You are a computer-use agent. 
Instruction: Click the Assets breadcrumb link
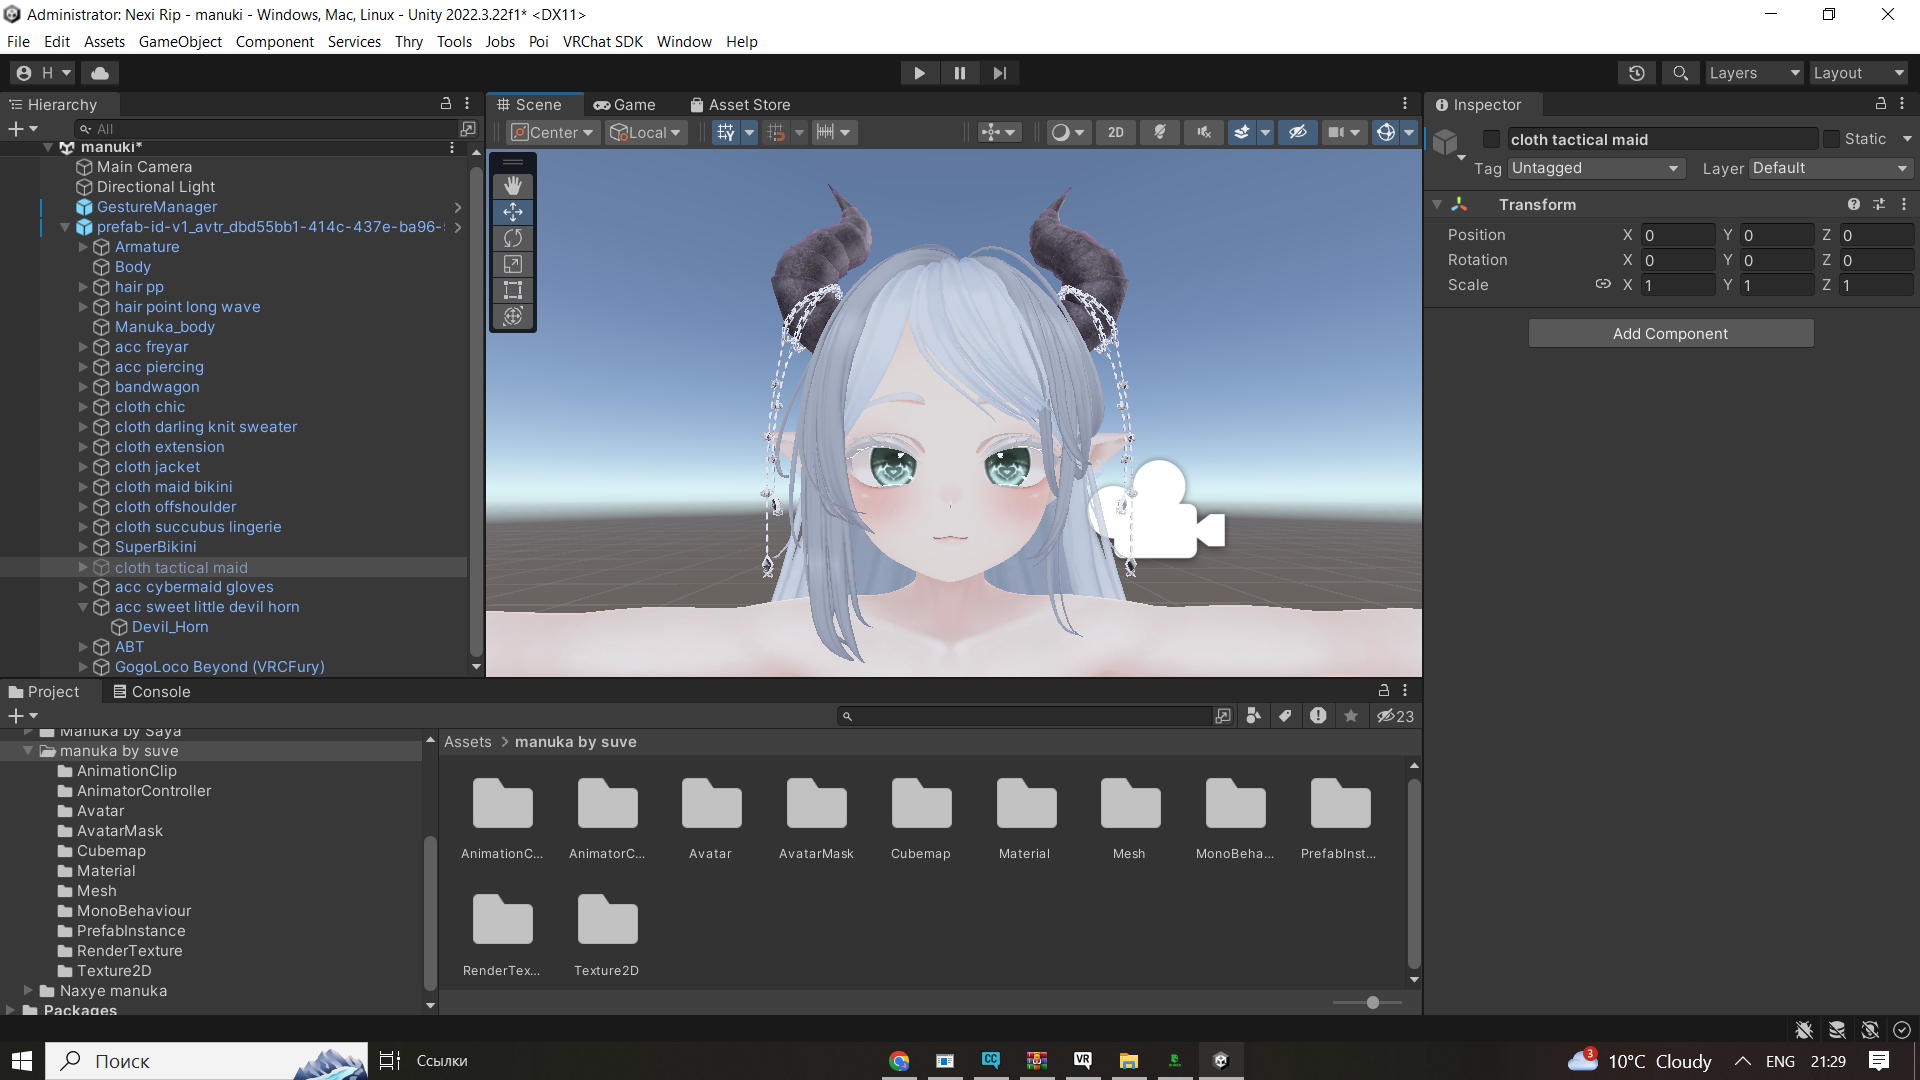(x=468, y=742)
